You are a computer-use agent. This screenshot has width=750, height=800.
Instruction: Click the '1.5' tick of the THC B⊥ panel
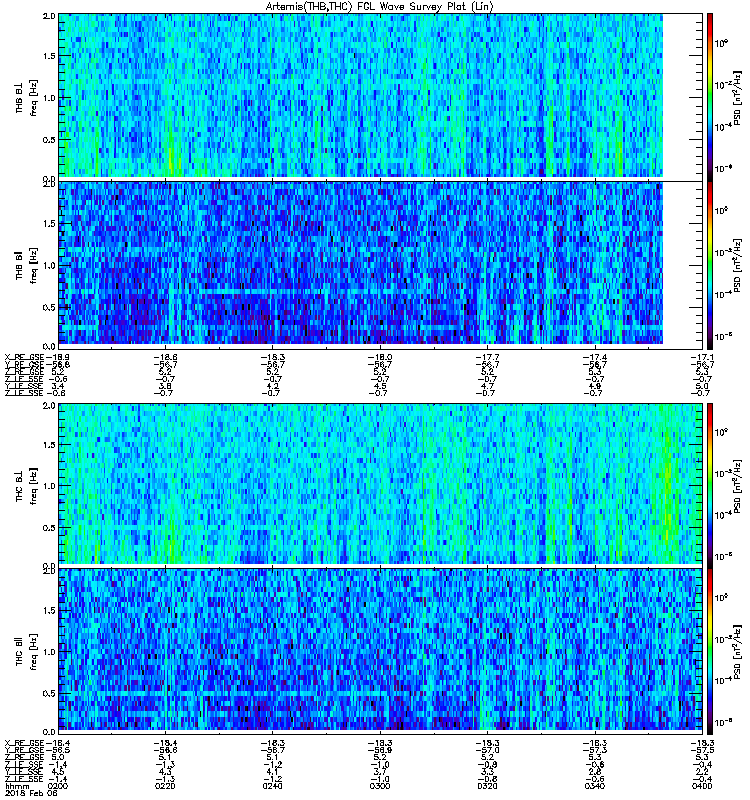click(x=49, y=445)
